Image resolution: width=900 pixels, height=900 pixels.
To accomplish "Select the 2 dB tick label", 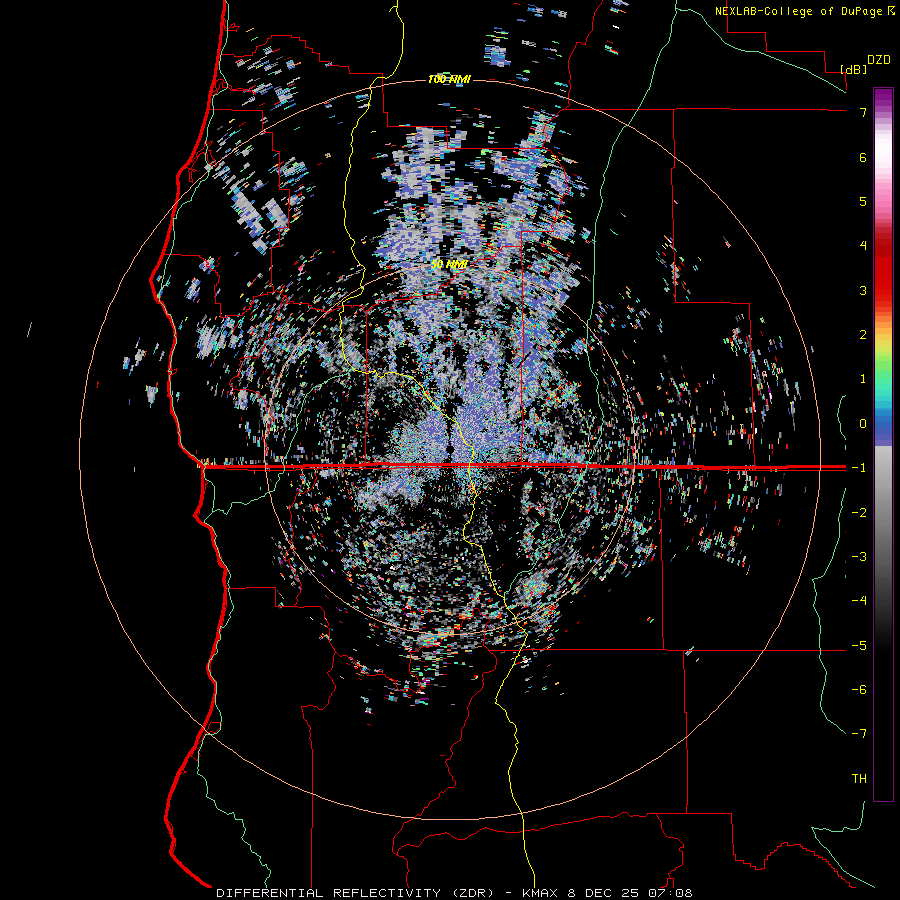I will coord(863,334).
